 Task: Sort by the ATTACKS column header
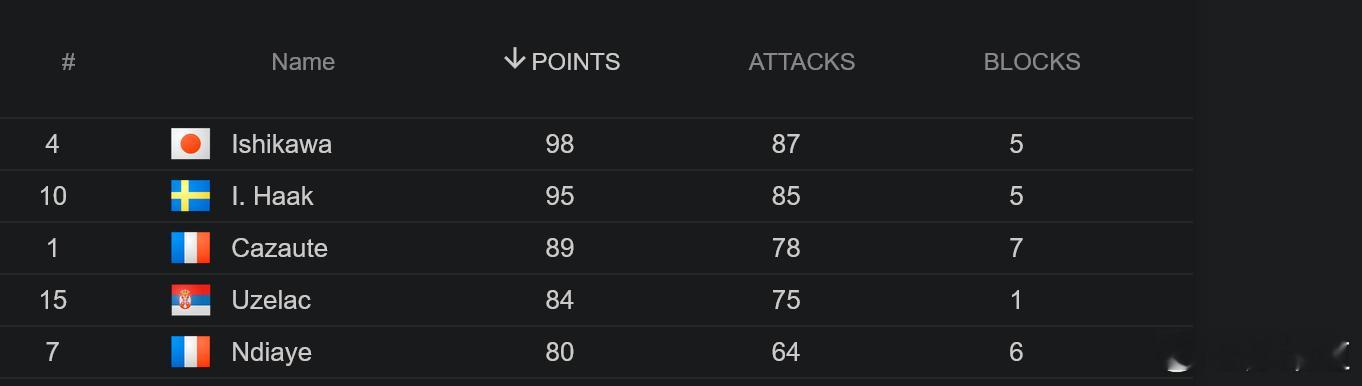point(801,62)
